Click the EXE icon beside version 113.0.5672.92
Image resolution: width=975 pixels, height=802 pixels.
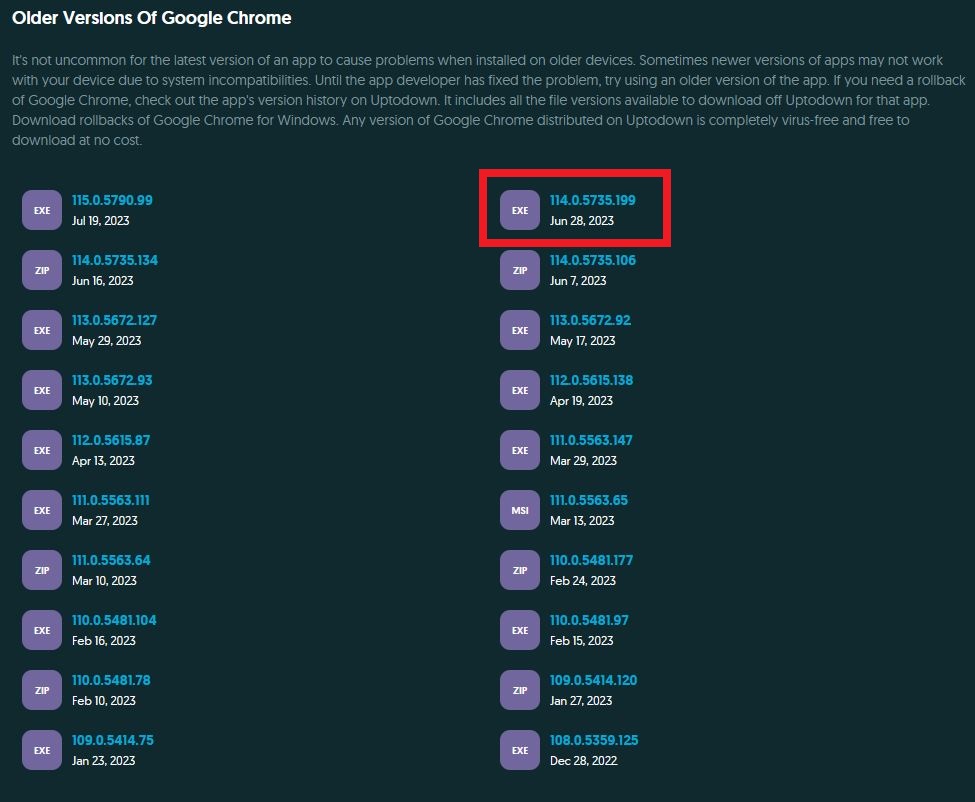[520, 330]
